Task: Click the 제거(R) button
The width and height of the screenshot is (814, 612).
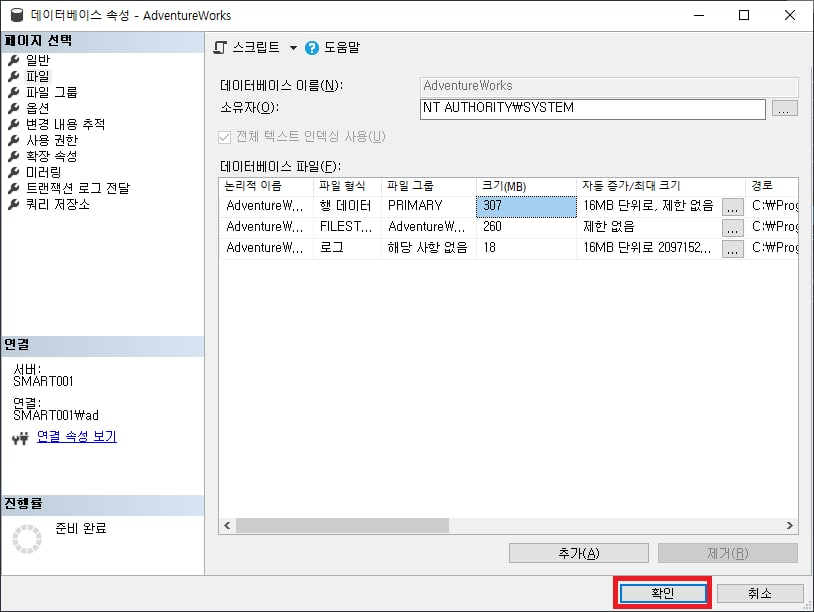Action: tap(728, 553)
